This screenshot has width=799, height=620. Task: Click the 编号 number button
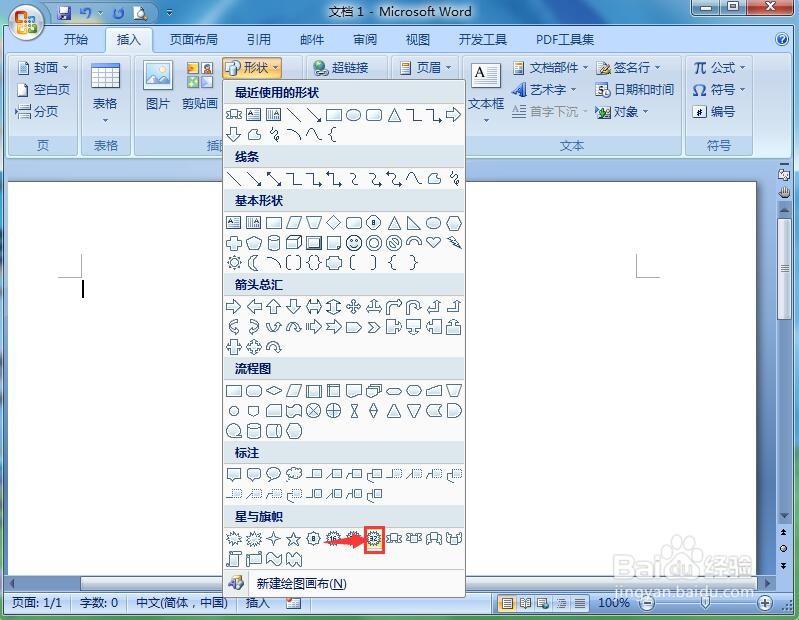click(714, 112)
